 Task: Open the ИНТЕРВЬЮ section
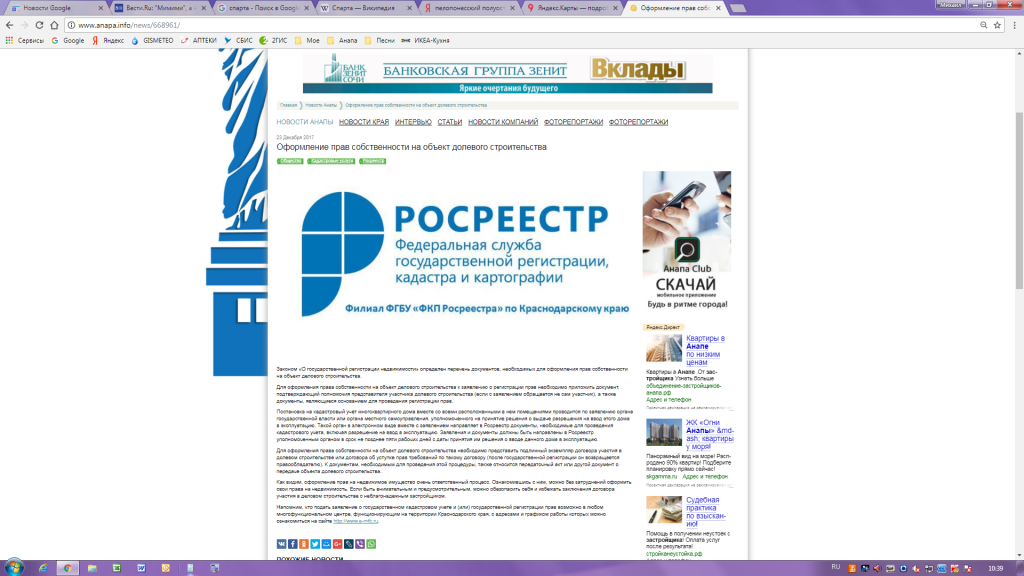413,122
